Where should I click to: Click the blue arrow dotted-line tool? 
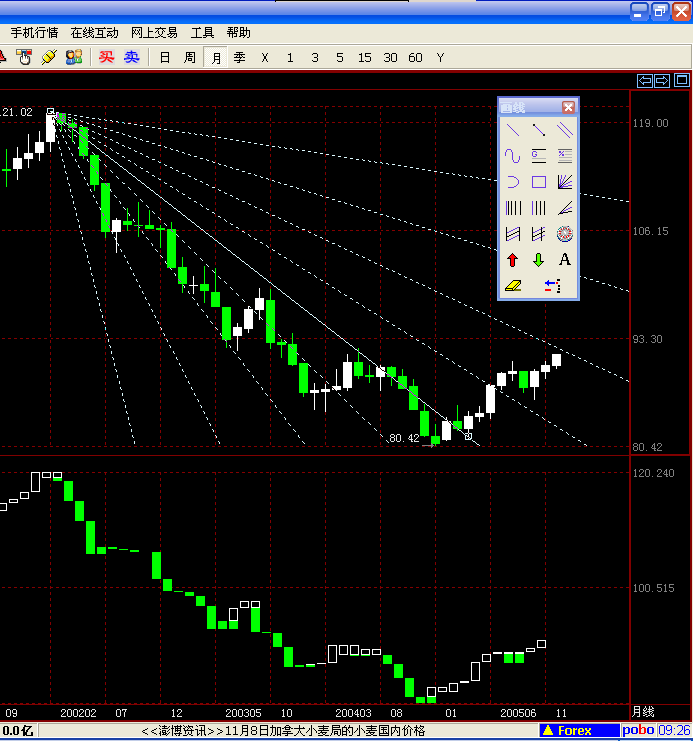553,285
